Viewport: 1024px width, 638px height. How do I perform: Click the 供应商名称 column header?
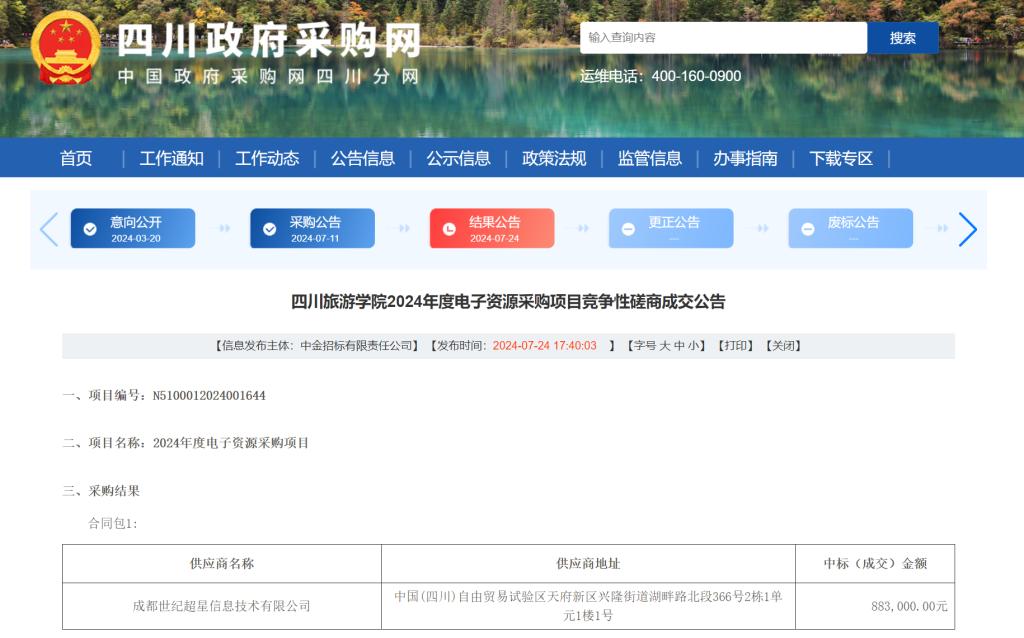point(222,564)
